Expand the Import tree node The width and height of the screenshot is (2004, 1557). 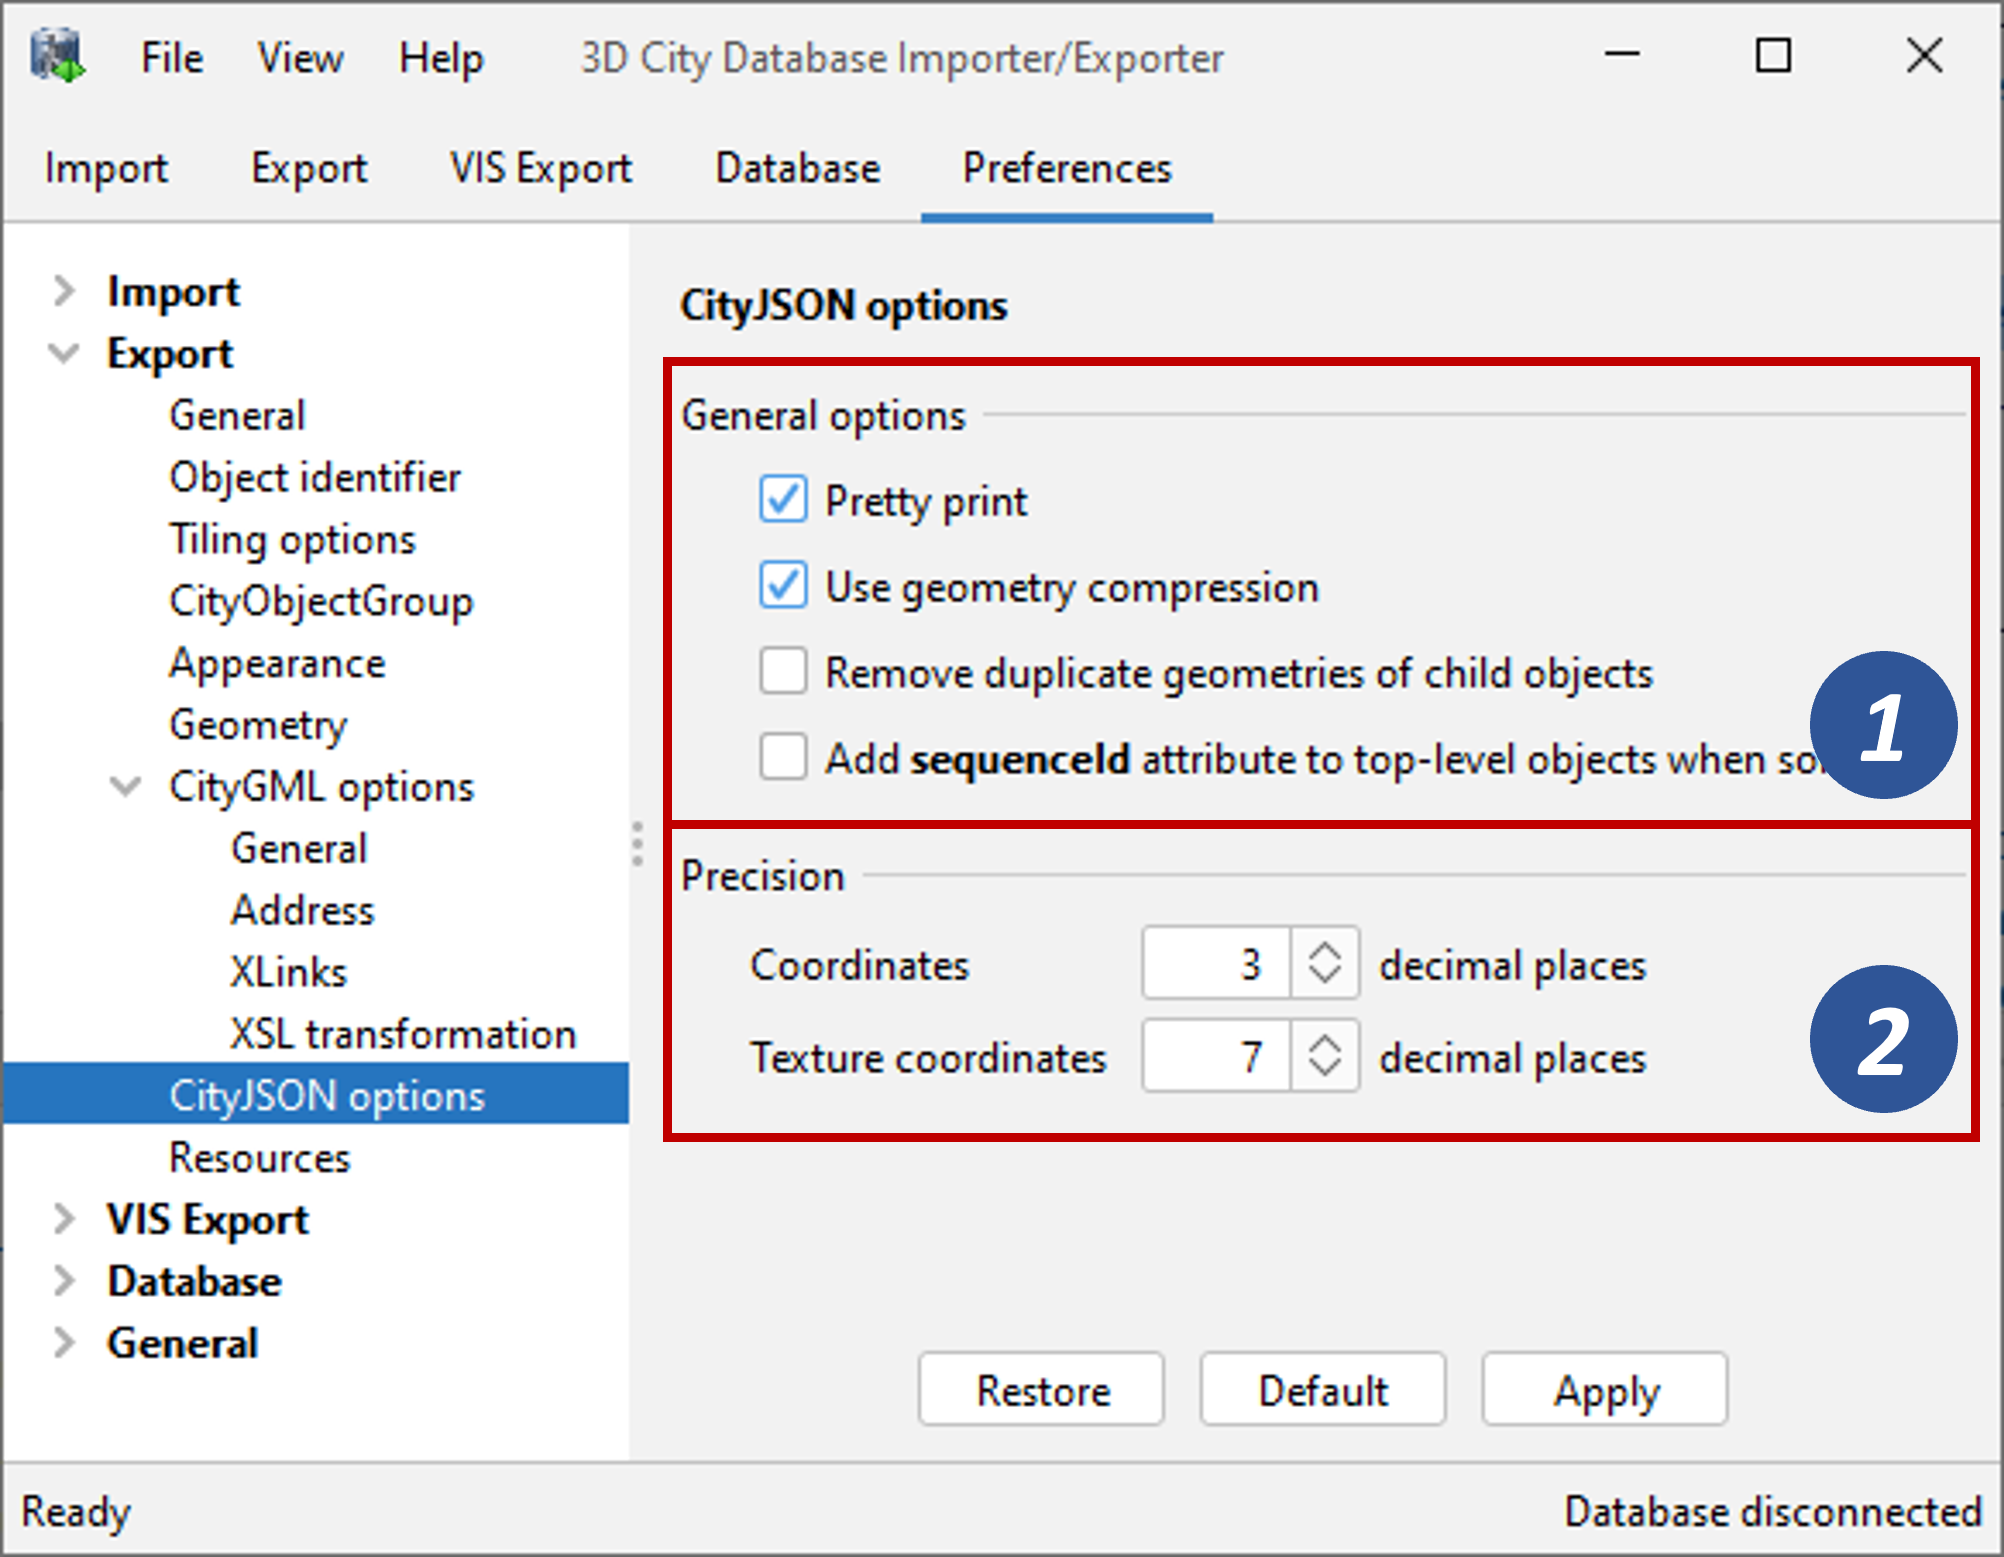(64, 291)
